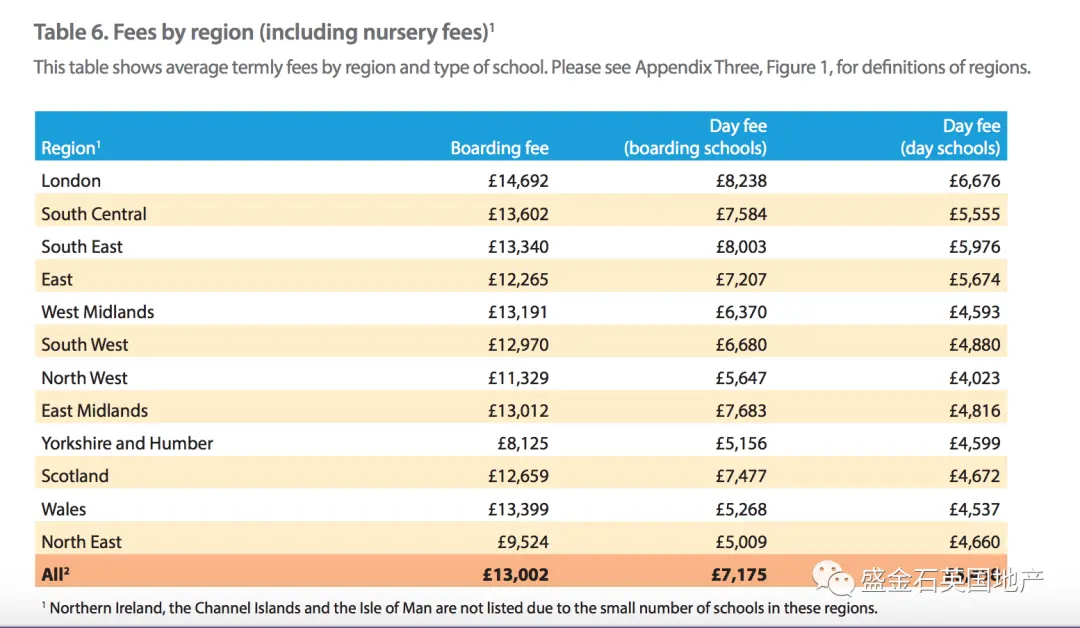Screen dimensions: 1080x628
Task: Click the WeChat logo watermark icon
Action: (x=833, y=578)
